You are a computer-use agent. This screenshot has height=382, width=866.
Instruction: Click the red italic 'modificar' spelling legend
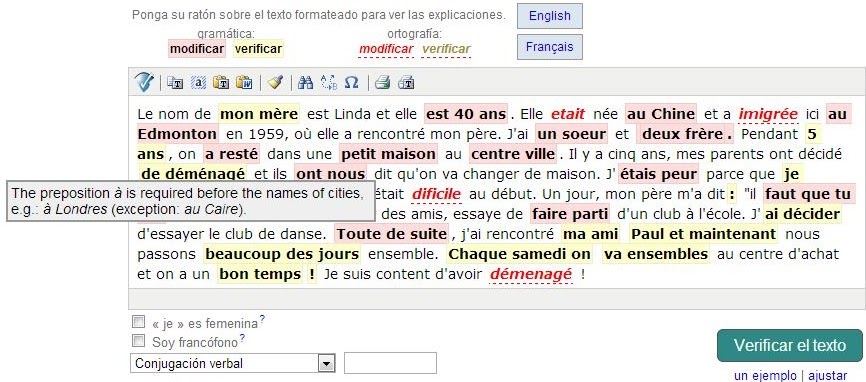coord(386,49)
